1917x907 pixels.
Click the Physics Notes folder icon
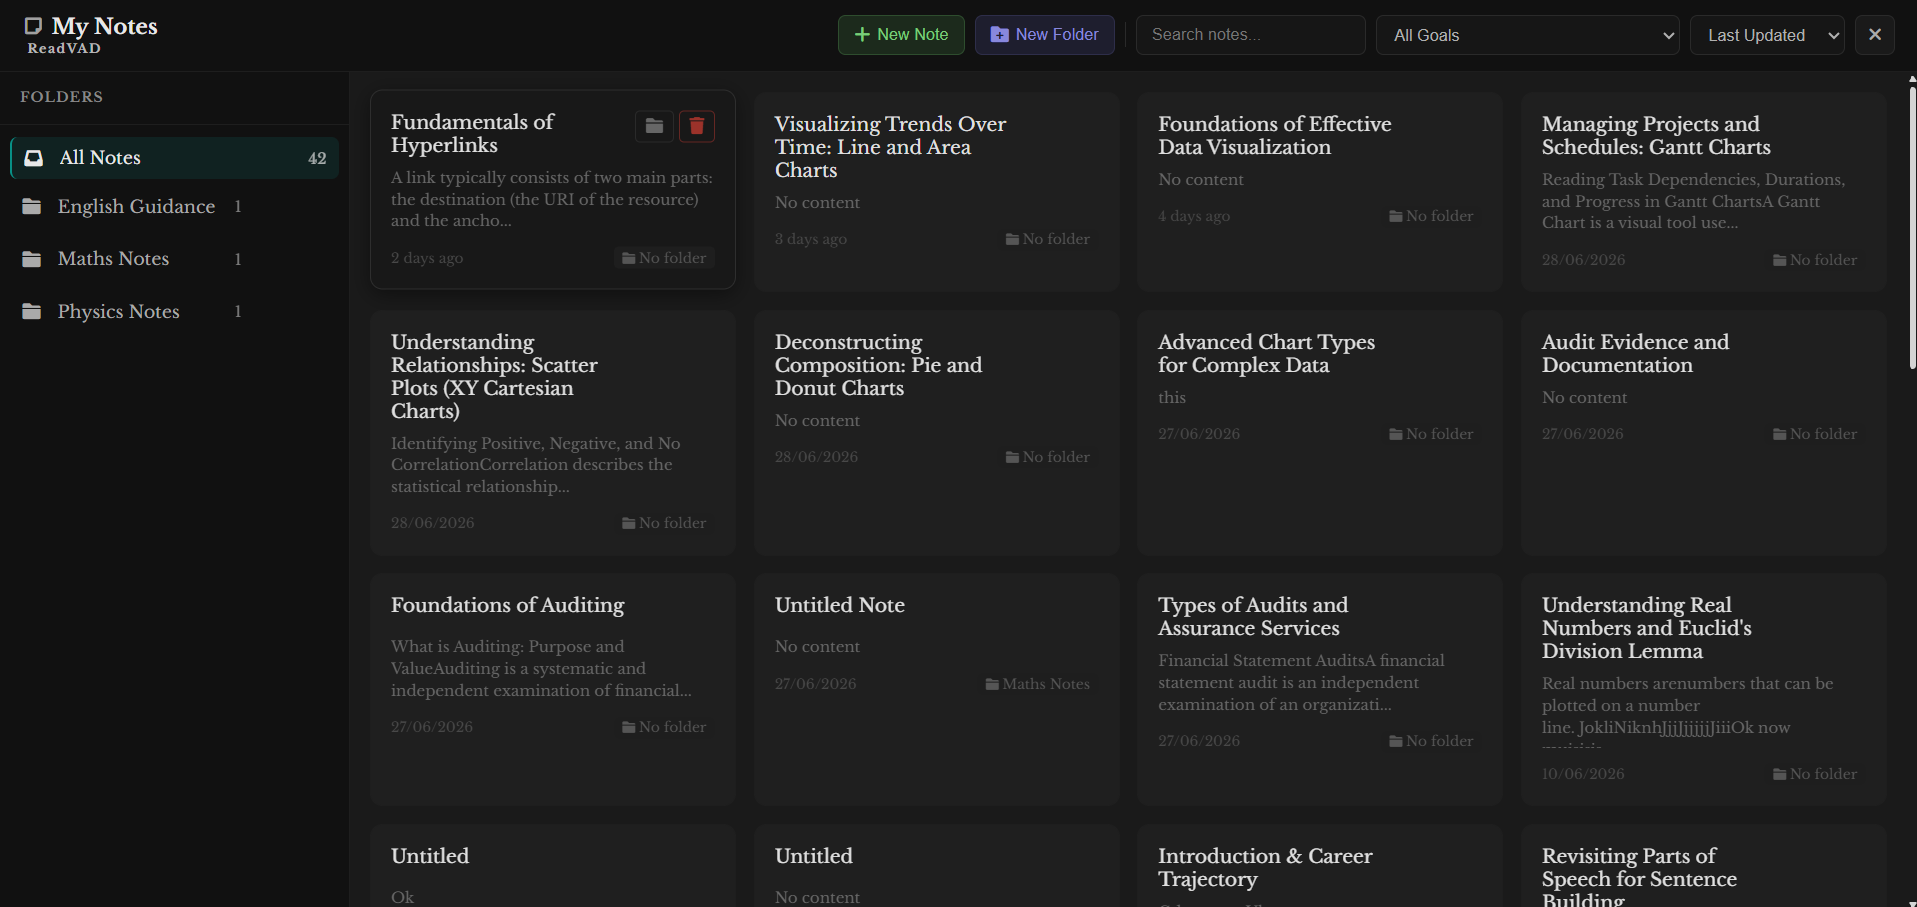32,312
